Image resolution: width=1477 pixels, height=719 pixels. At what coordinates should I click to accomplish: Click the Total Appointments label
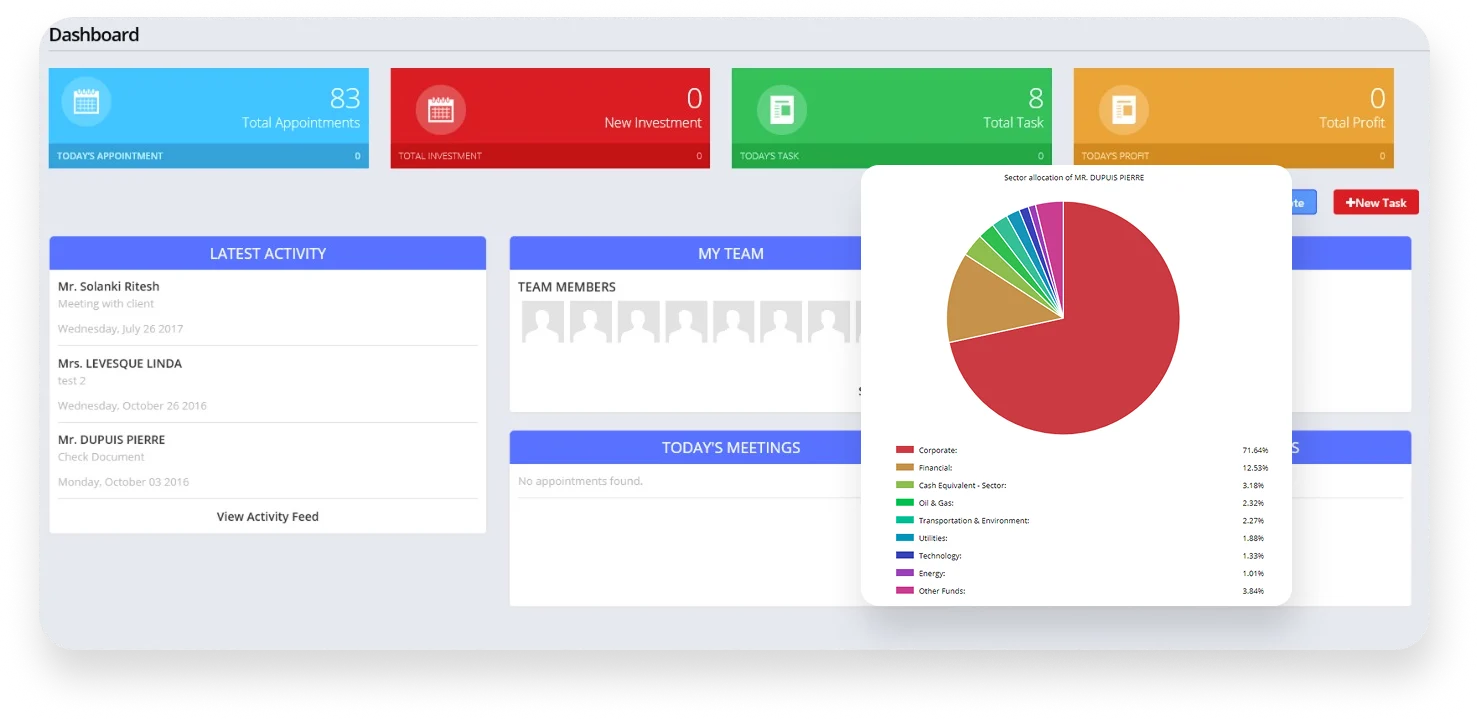tap(301, 123)
